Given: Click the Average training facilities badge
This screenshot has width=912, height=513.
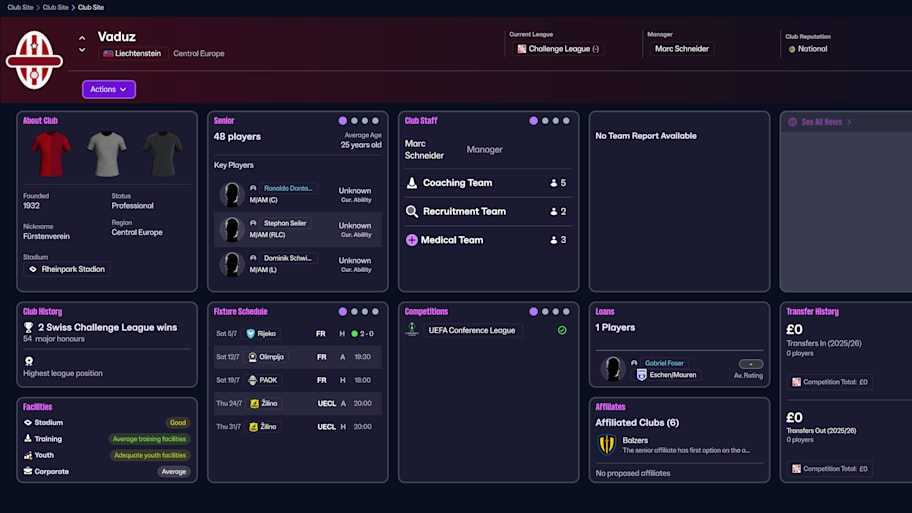Looking at the screenshot, I should tap(149, 439).
